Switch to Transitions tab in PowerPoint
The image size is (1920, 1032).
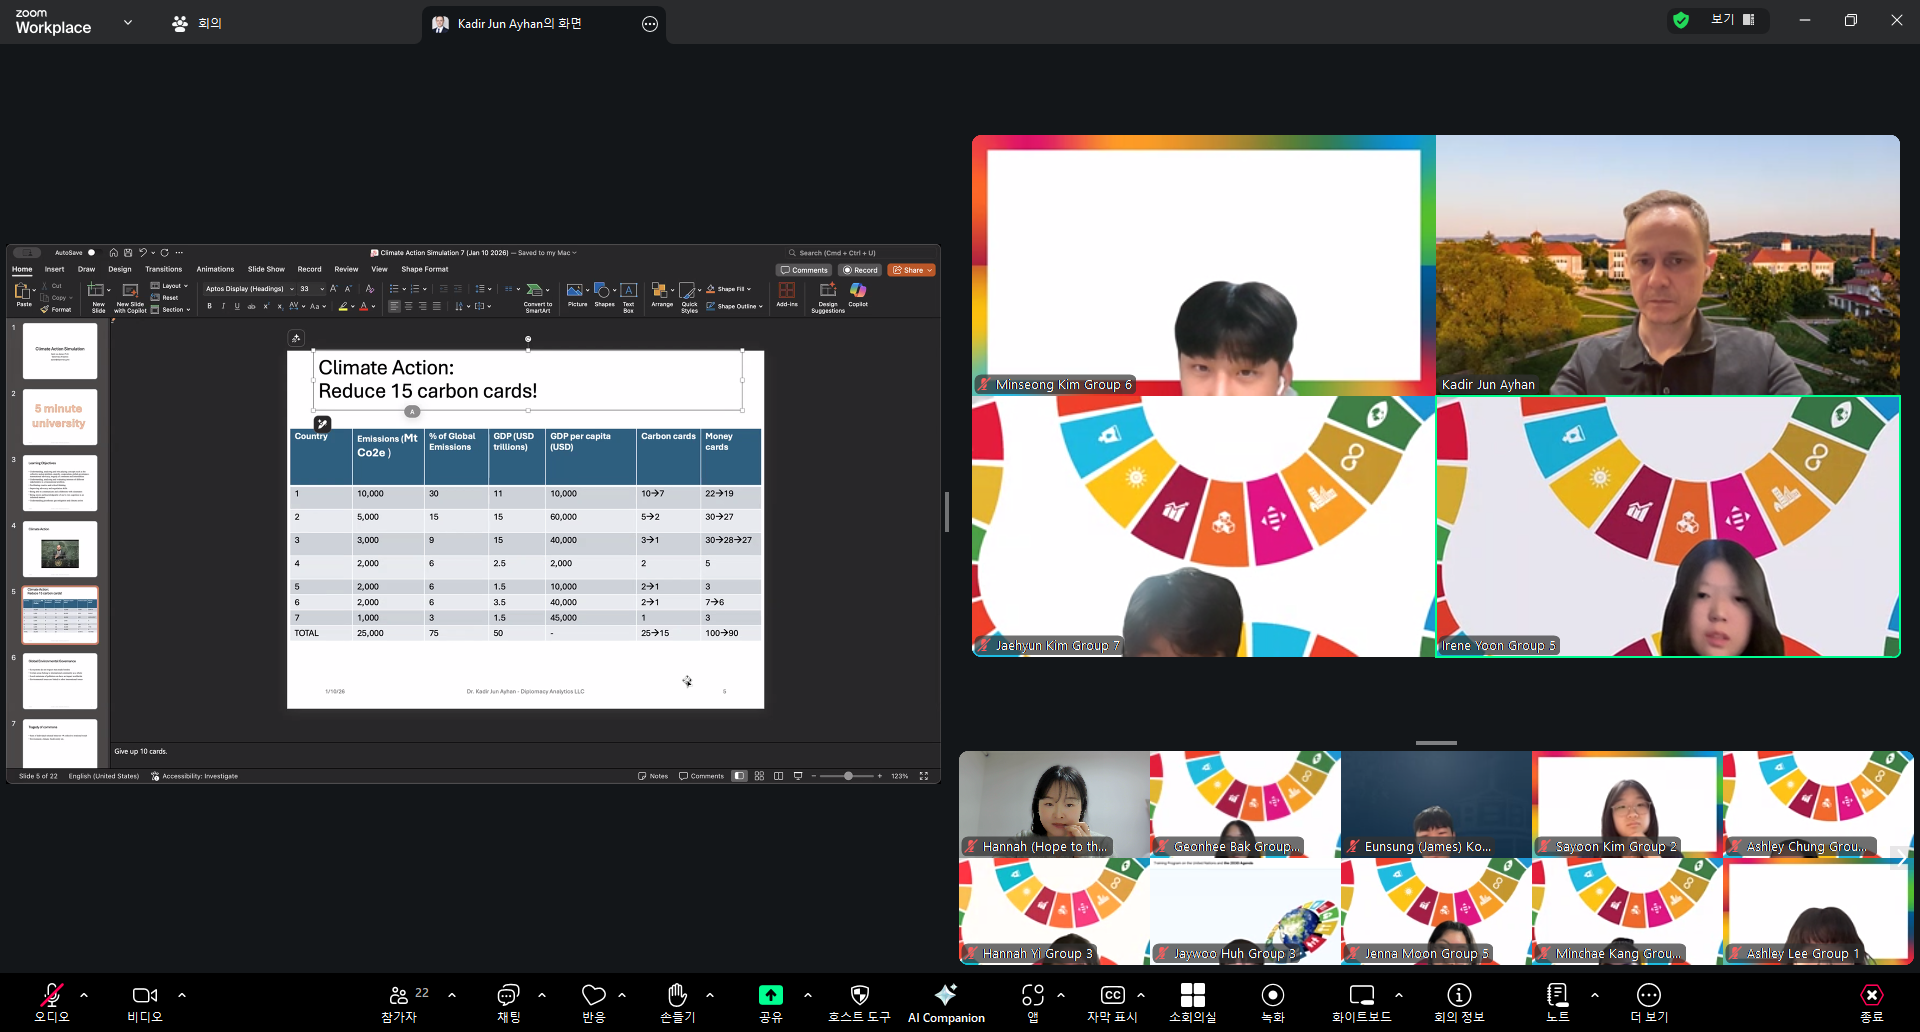[164, 269]
